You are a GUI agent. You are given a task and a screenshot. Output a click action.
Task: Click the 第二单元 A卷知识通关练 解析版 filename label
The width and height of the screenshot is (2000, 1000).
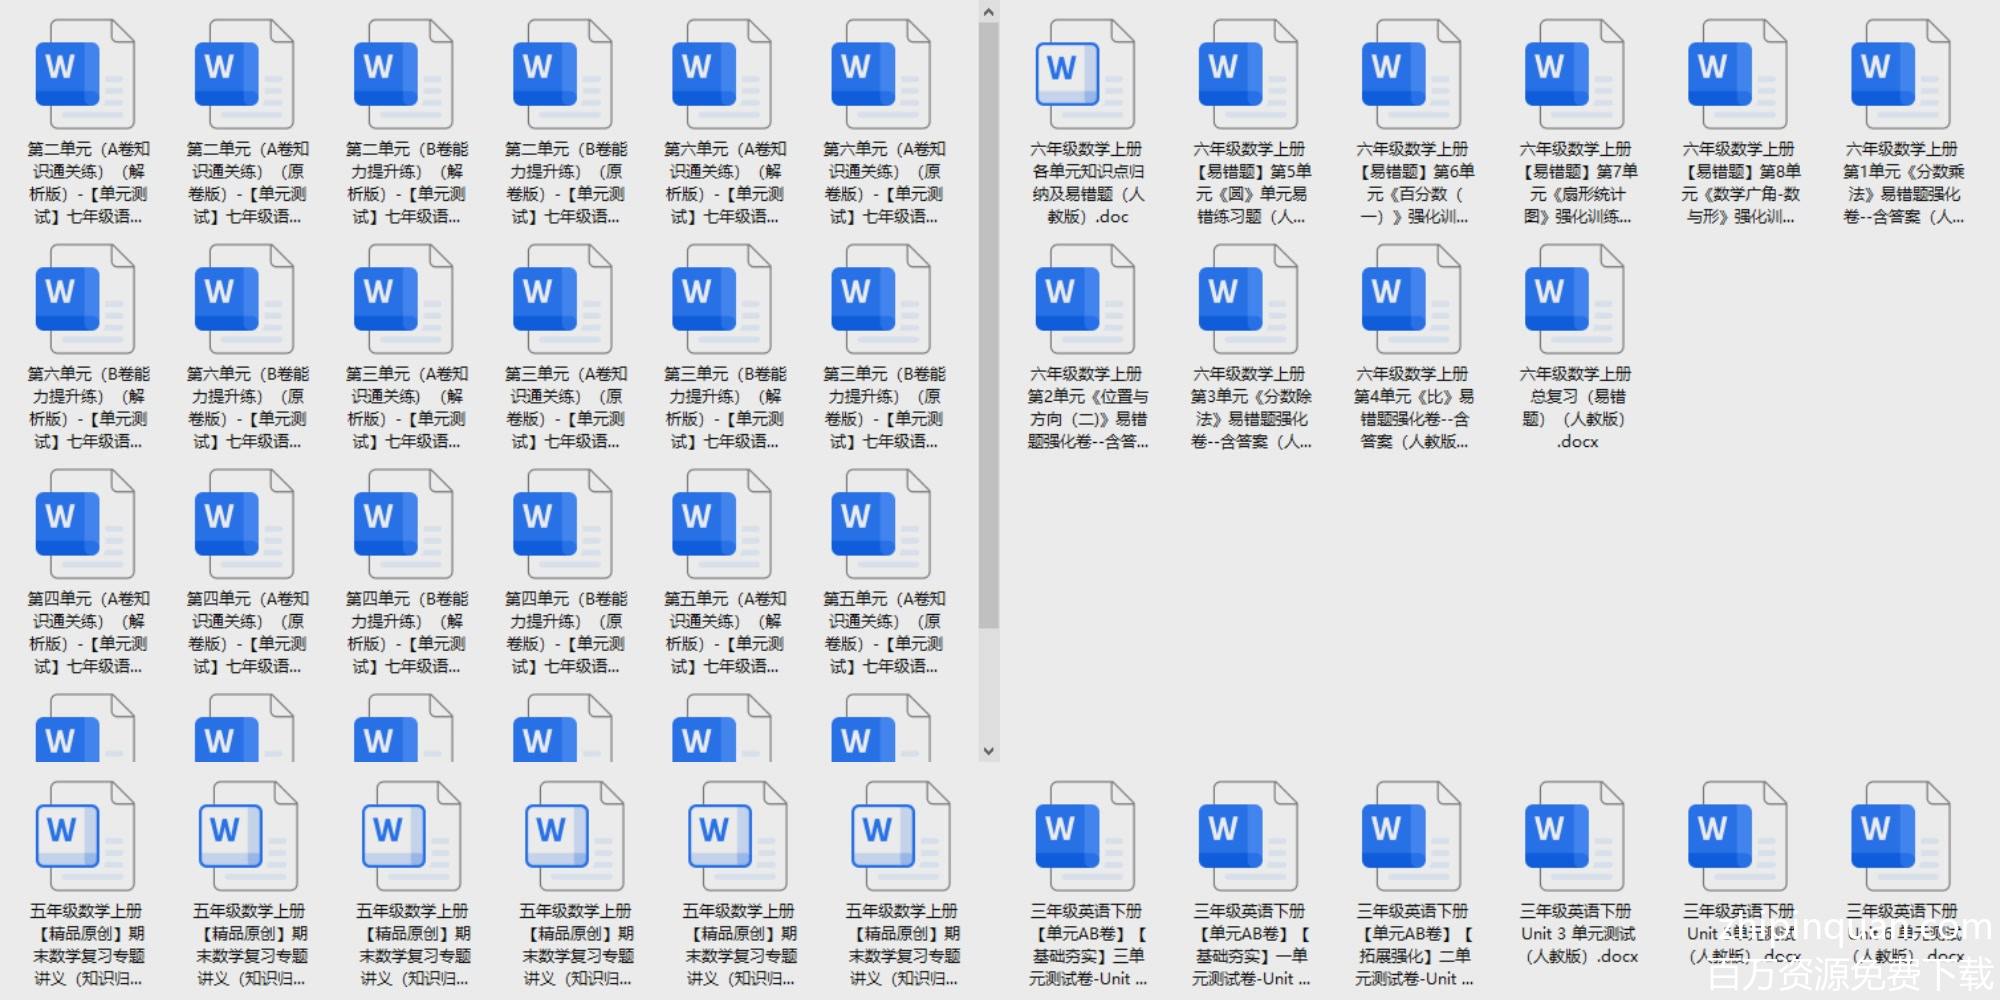tap(88, 183)
